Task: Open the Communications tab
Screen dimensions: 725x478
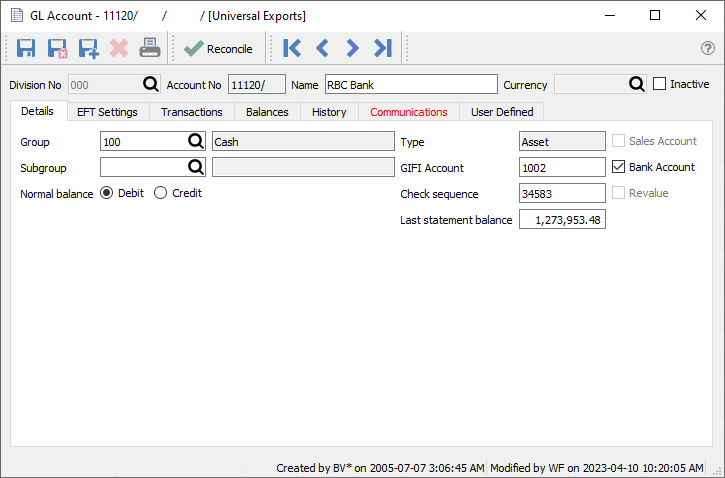Action: pyautogui.click(x=409, y=112)
